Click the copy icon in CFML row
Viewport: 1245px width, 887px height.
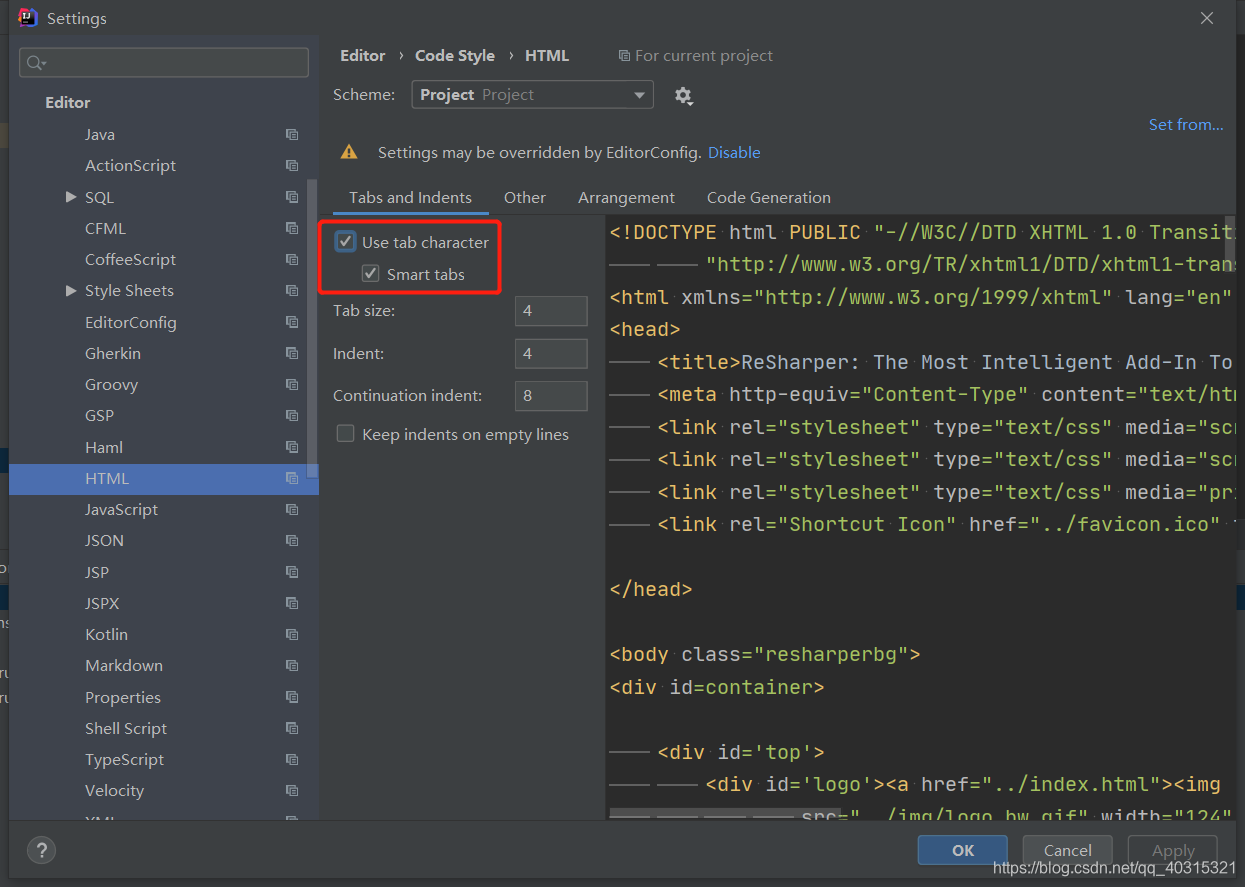(x=292, y=229)
